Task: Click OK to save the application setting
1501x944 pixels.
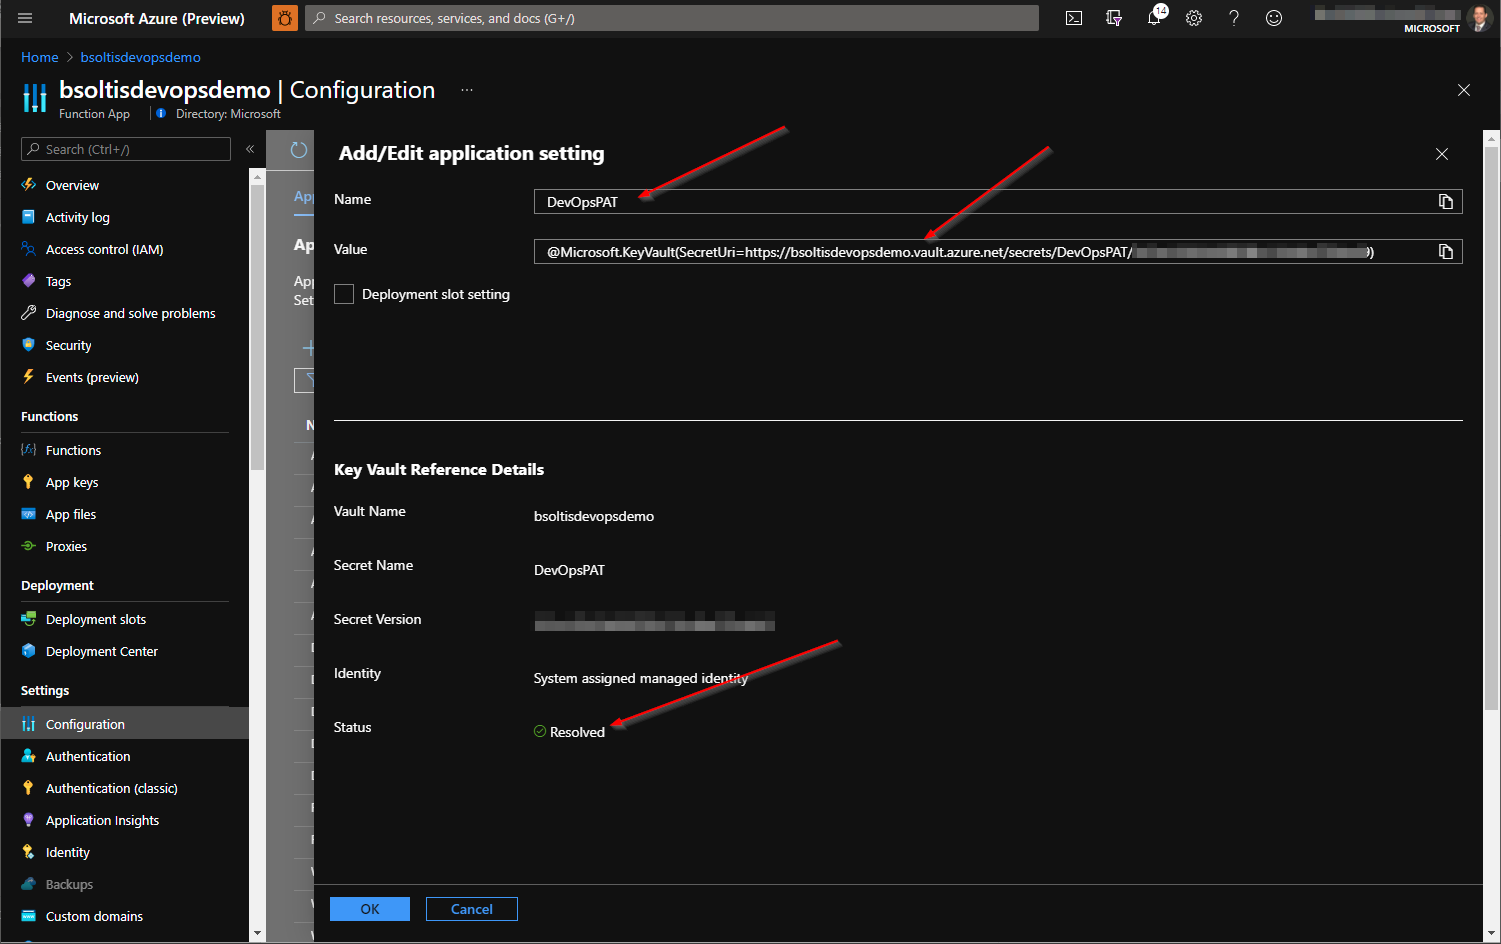Action: click(x=369, y=908)
